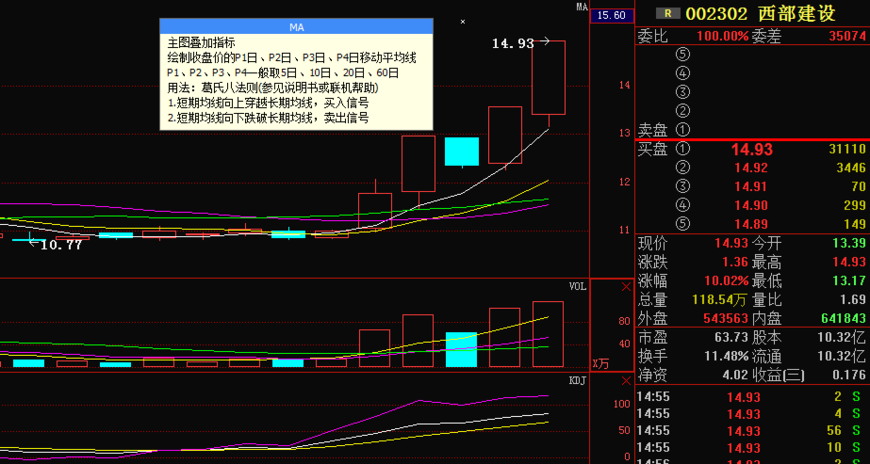Click bid price 14.90

click(x=751, y=205)
